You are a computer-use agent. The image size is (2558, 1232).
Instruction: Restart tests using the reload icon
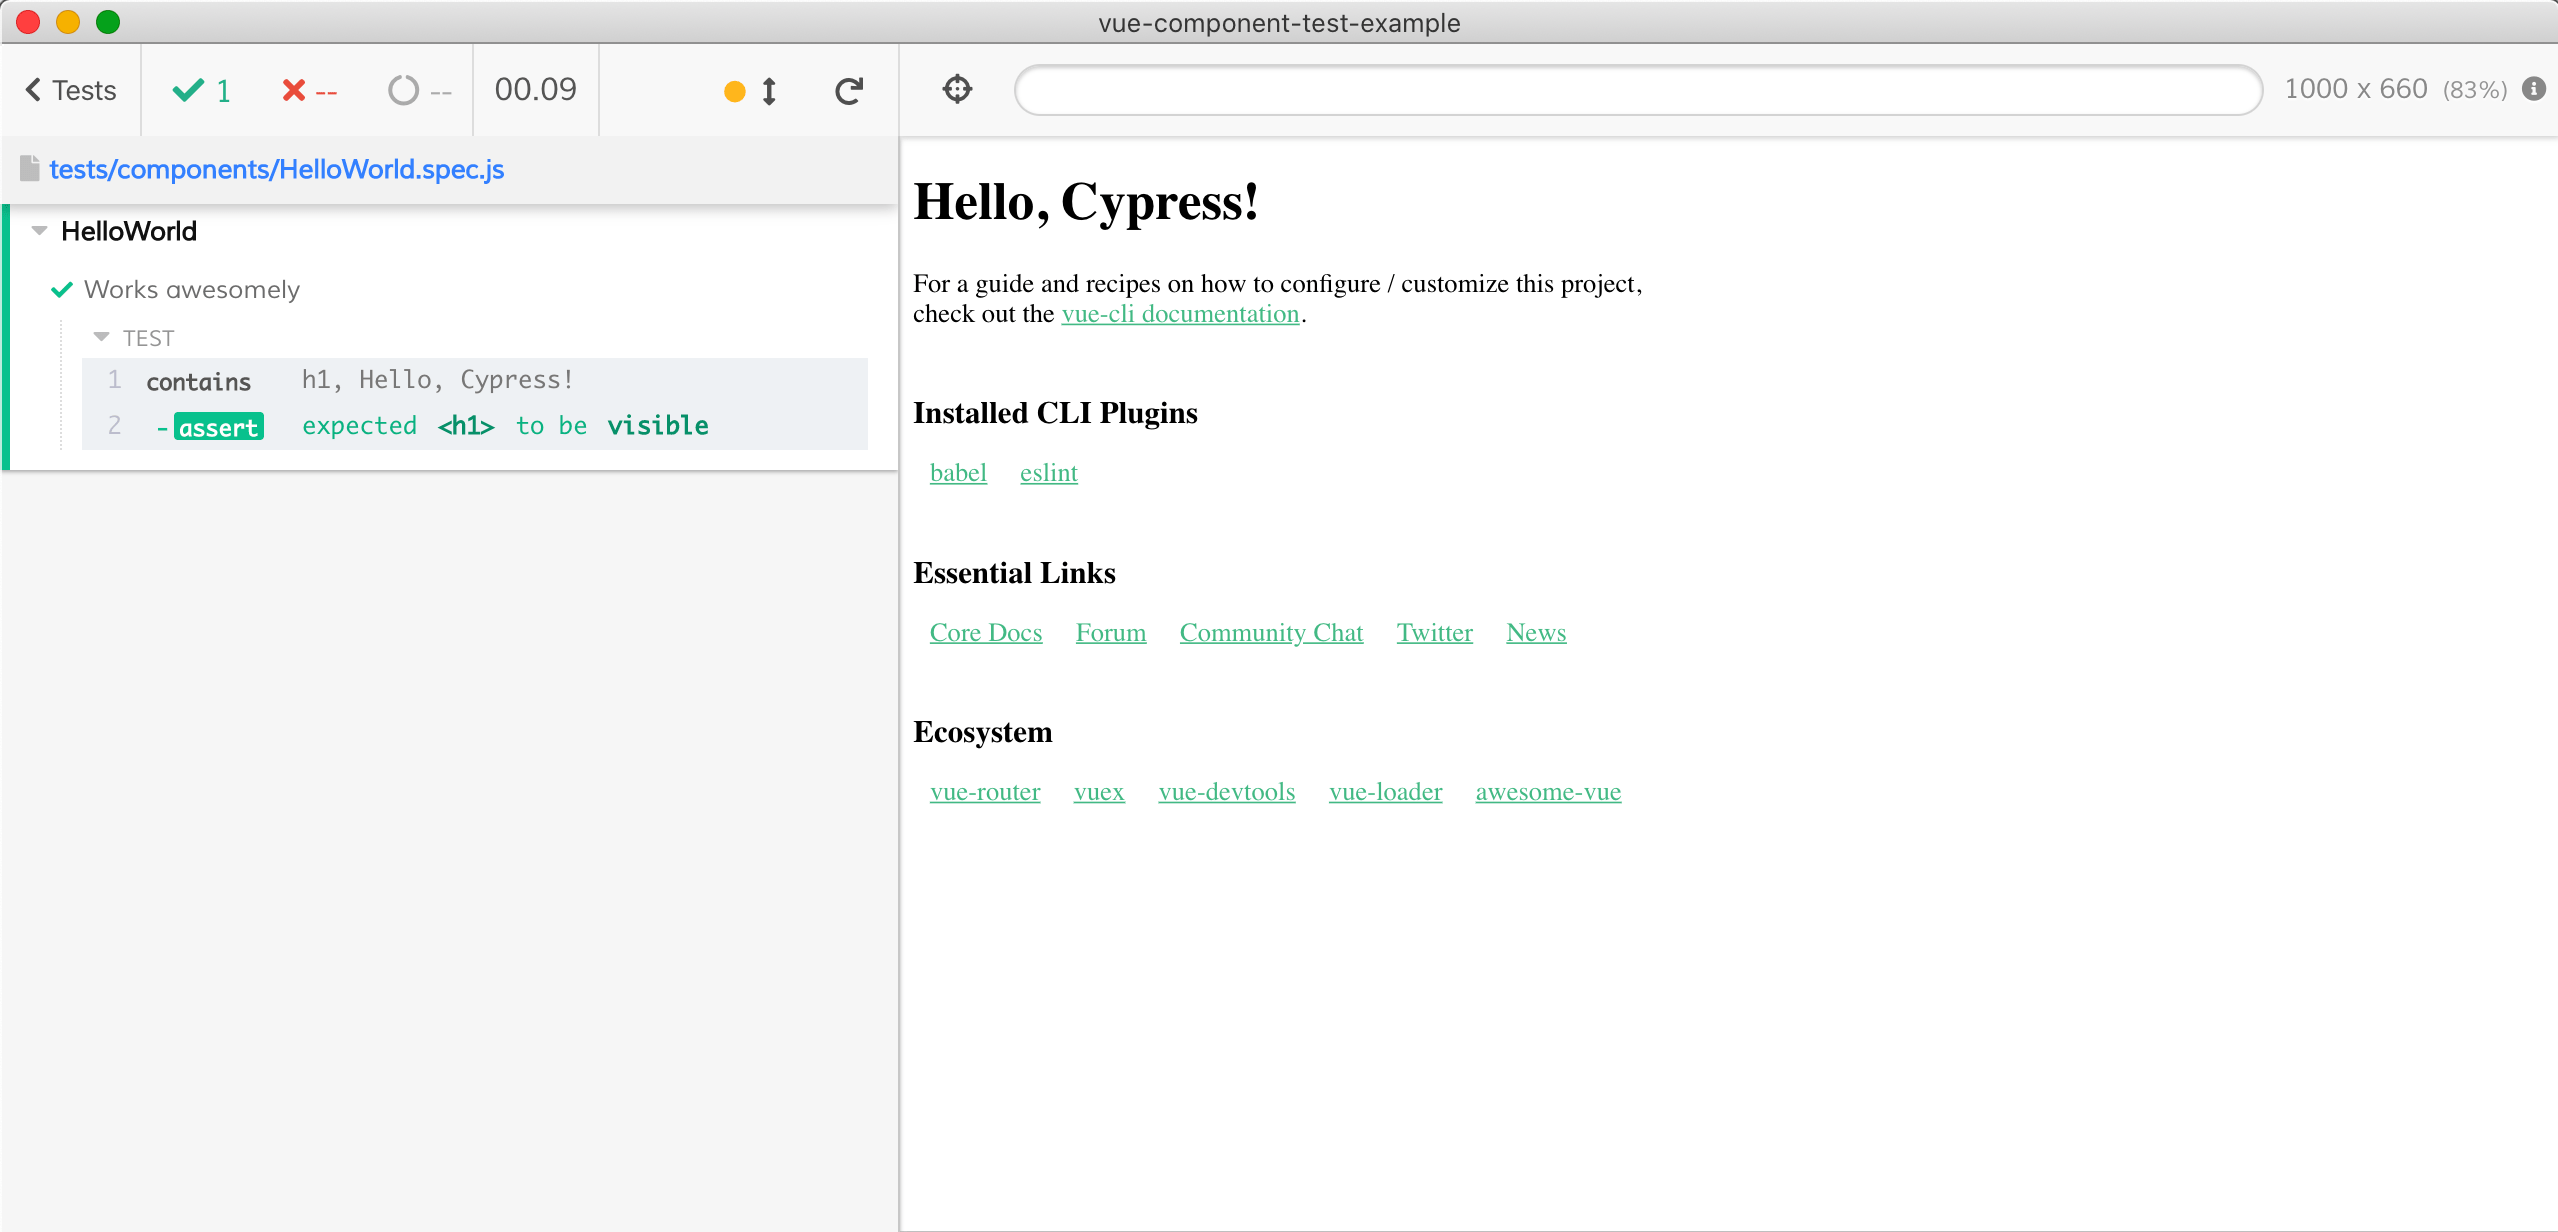tap(848, 90)
